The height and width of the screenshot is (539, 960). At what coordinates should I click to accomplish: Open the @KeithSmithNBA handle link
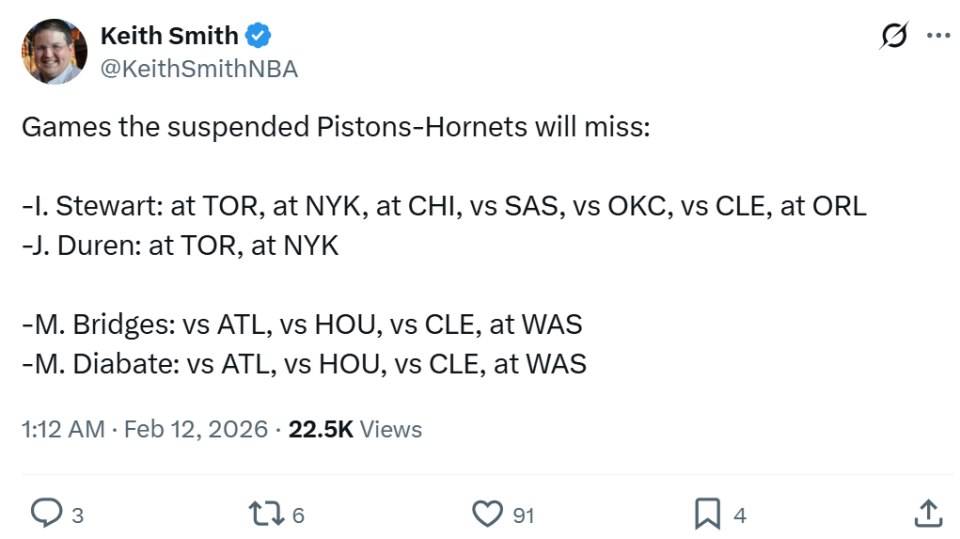point(199,69)
